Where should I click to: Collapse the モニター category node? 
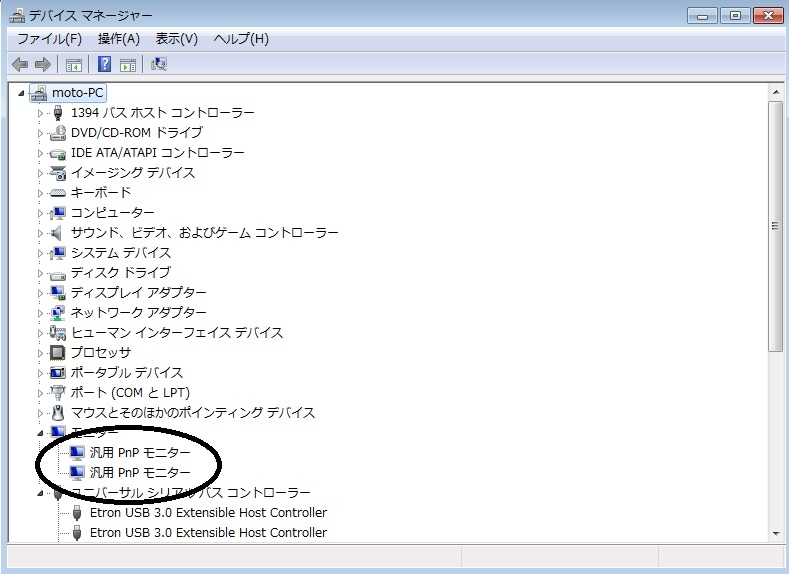pyautogui.click(x=40, y=433)
